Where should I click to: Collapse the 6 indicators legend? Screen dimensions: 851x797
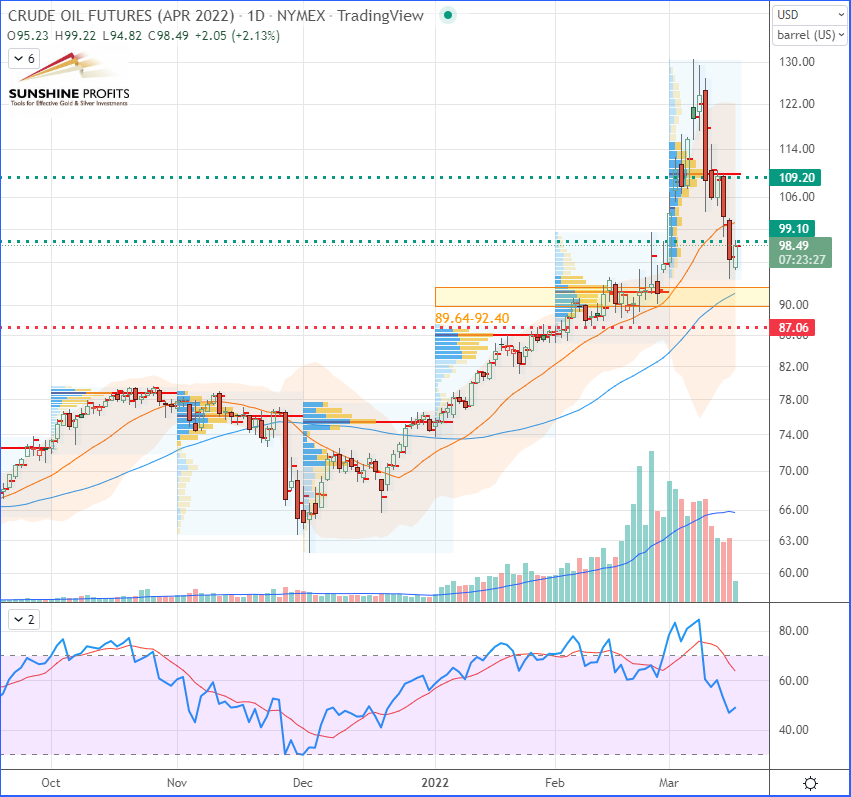click(24, 59)
